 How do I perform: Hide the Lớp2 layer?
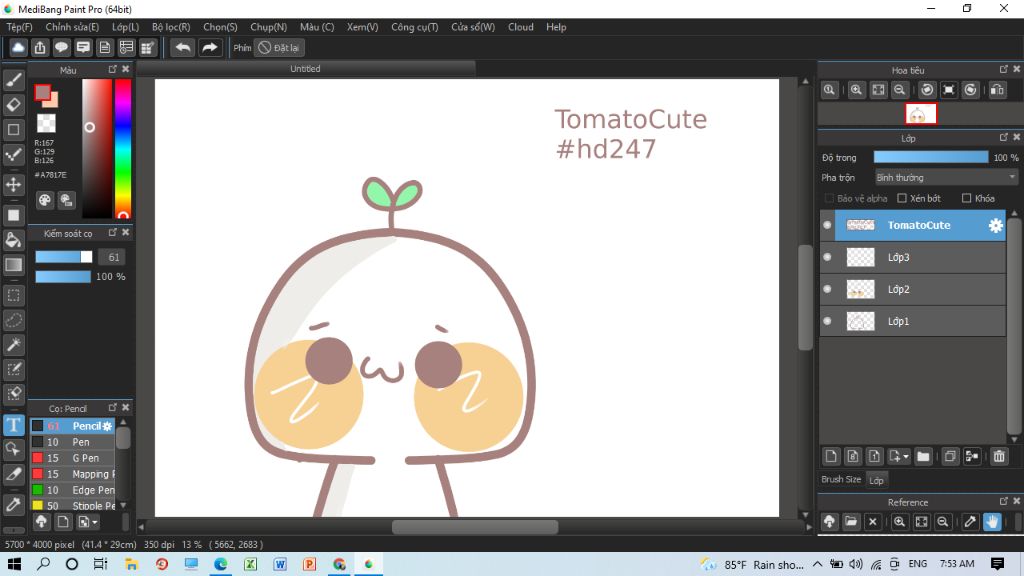tap(827, 289)
